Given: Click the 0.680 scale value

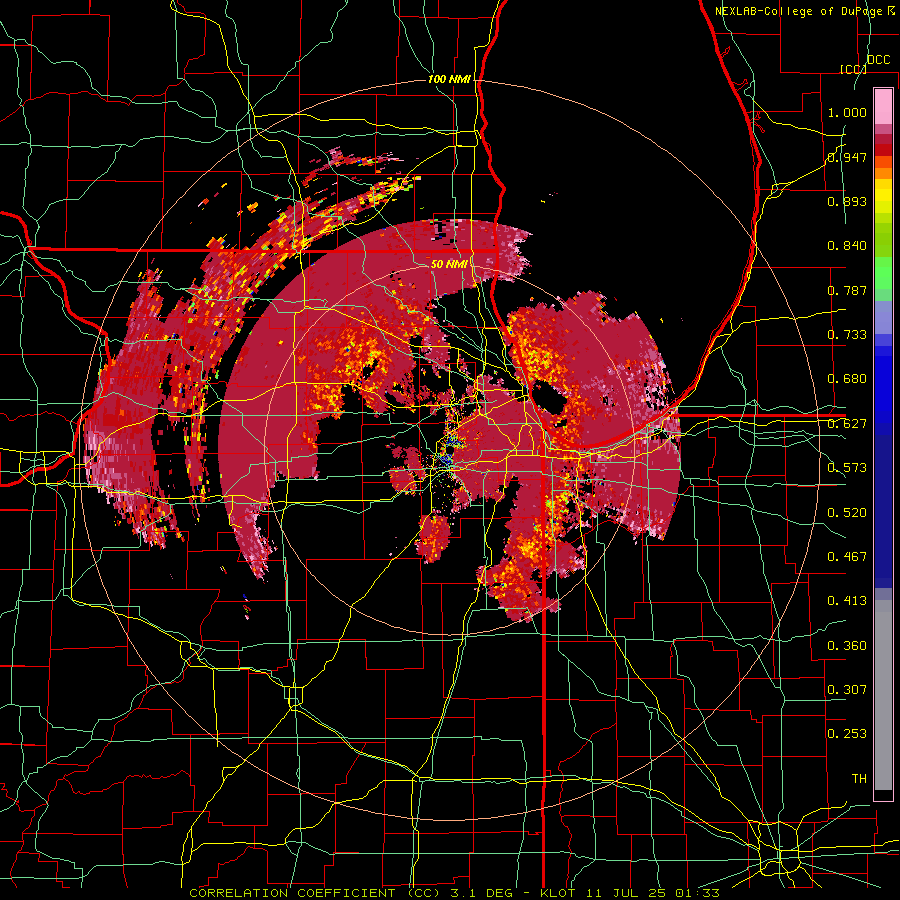Looking at the screenshot, I should click(x=847, y=378).
